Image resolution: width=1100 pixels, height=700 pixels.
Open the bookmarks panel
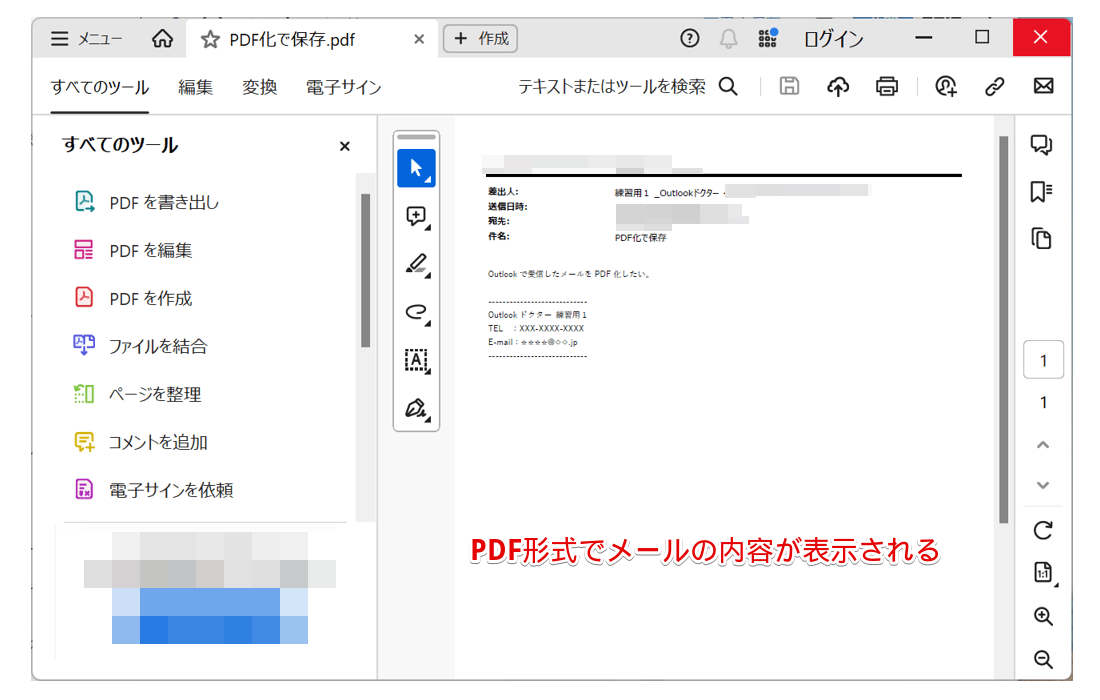[1042, 191]
